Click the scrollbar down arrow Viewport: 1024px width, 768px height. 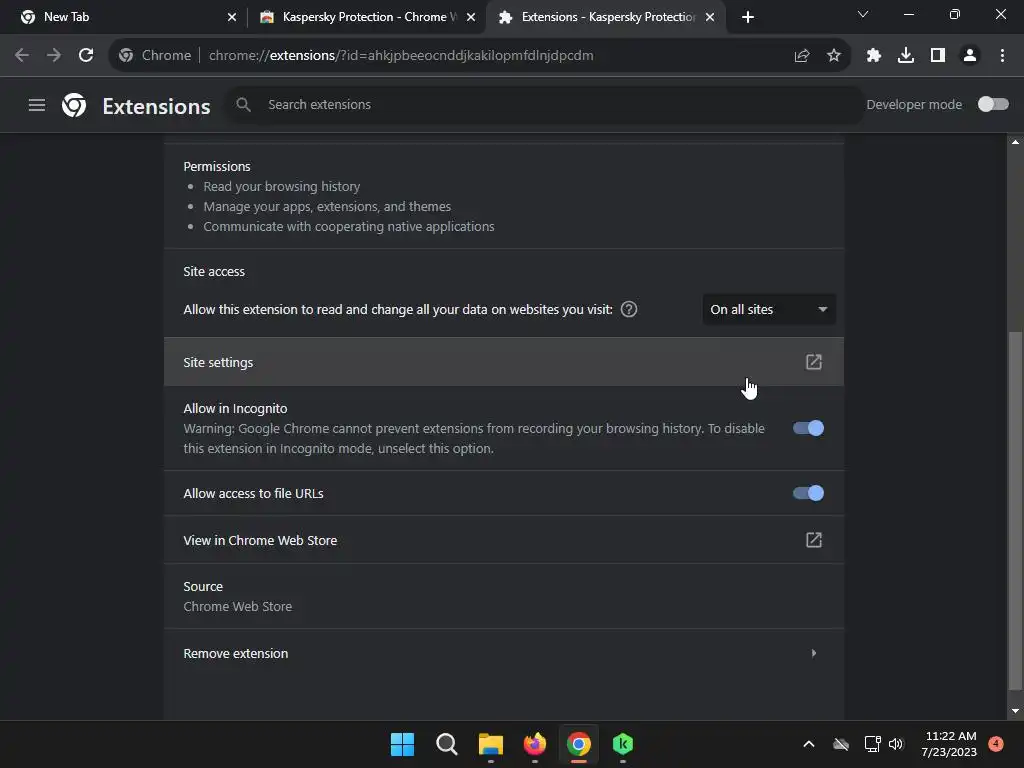tap(1015, 711)
